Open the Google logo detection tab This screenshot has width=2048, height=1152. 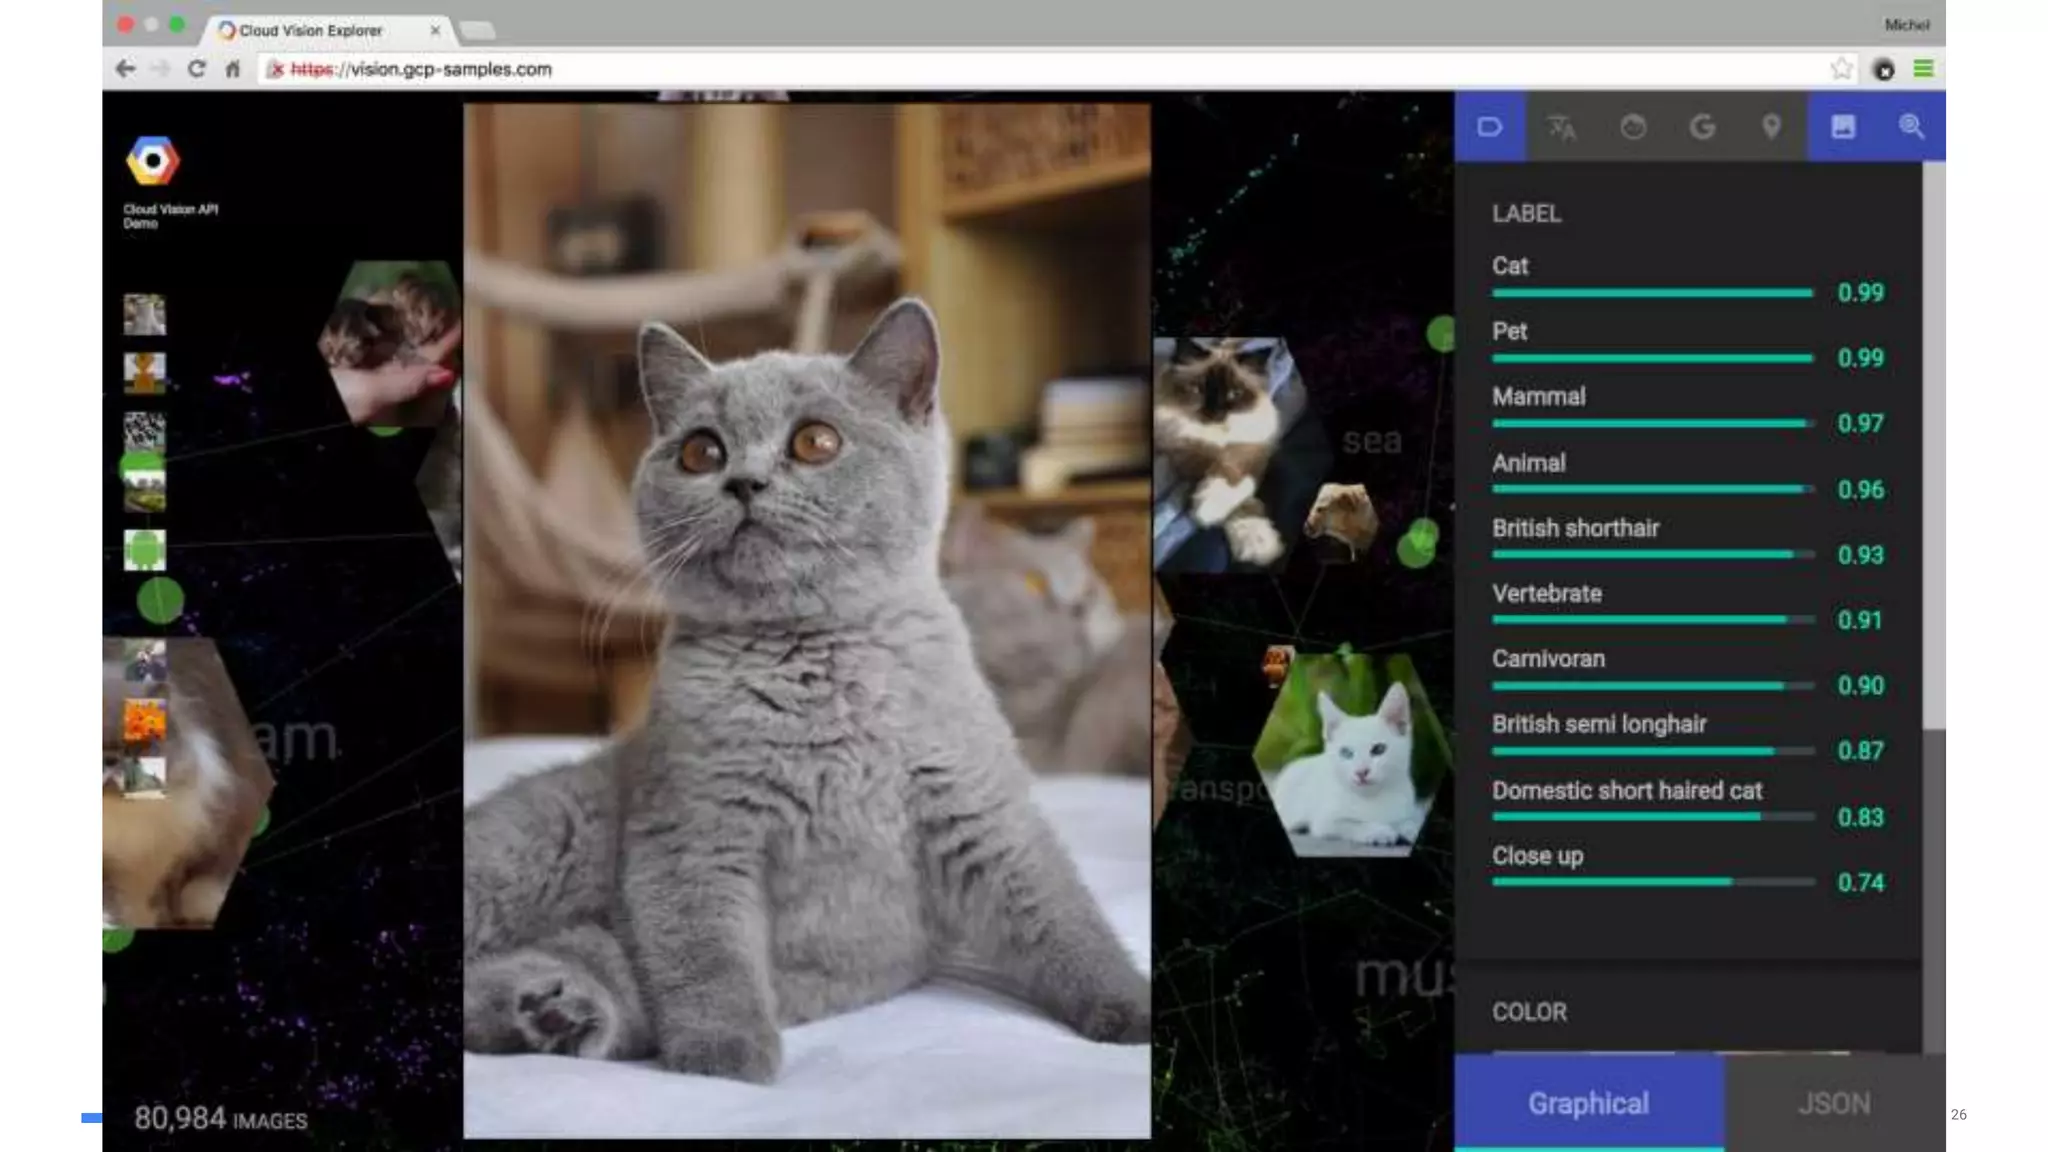click(1702, 127)
